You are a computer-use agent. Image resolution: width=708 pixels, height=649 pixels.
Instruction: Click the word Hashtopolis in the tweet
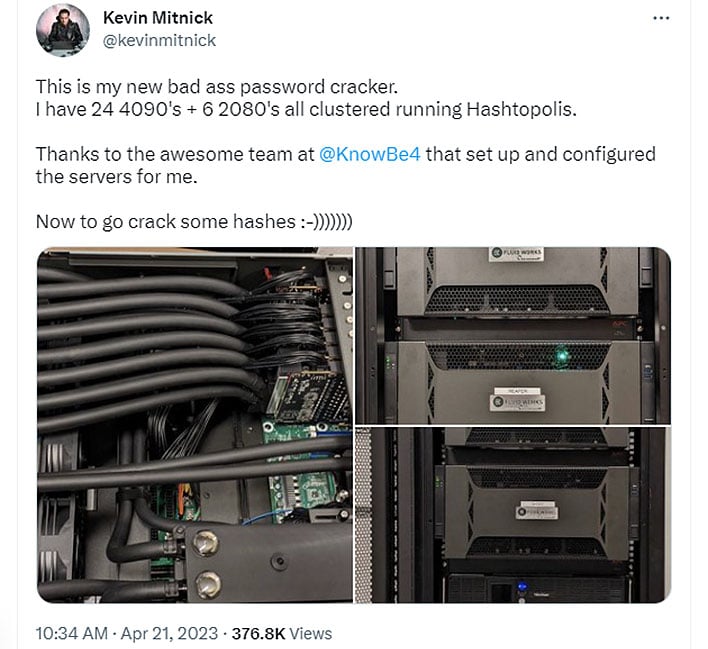tap(521, 109)
